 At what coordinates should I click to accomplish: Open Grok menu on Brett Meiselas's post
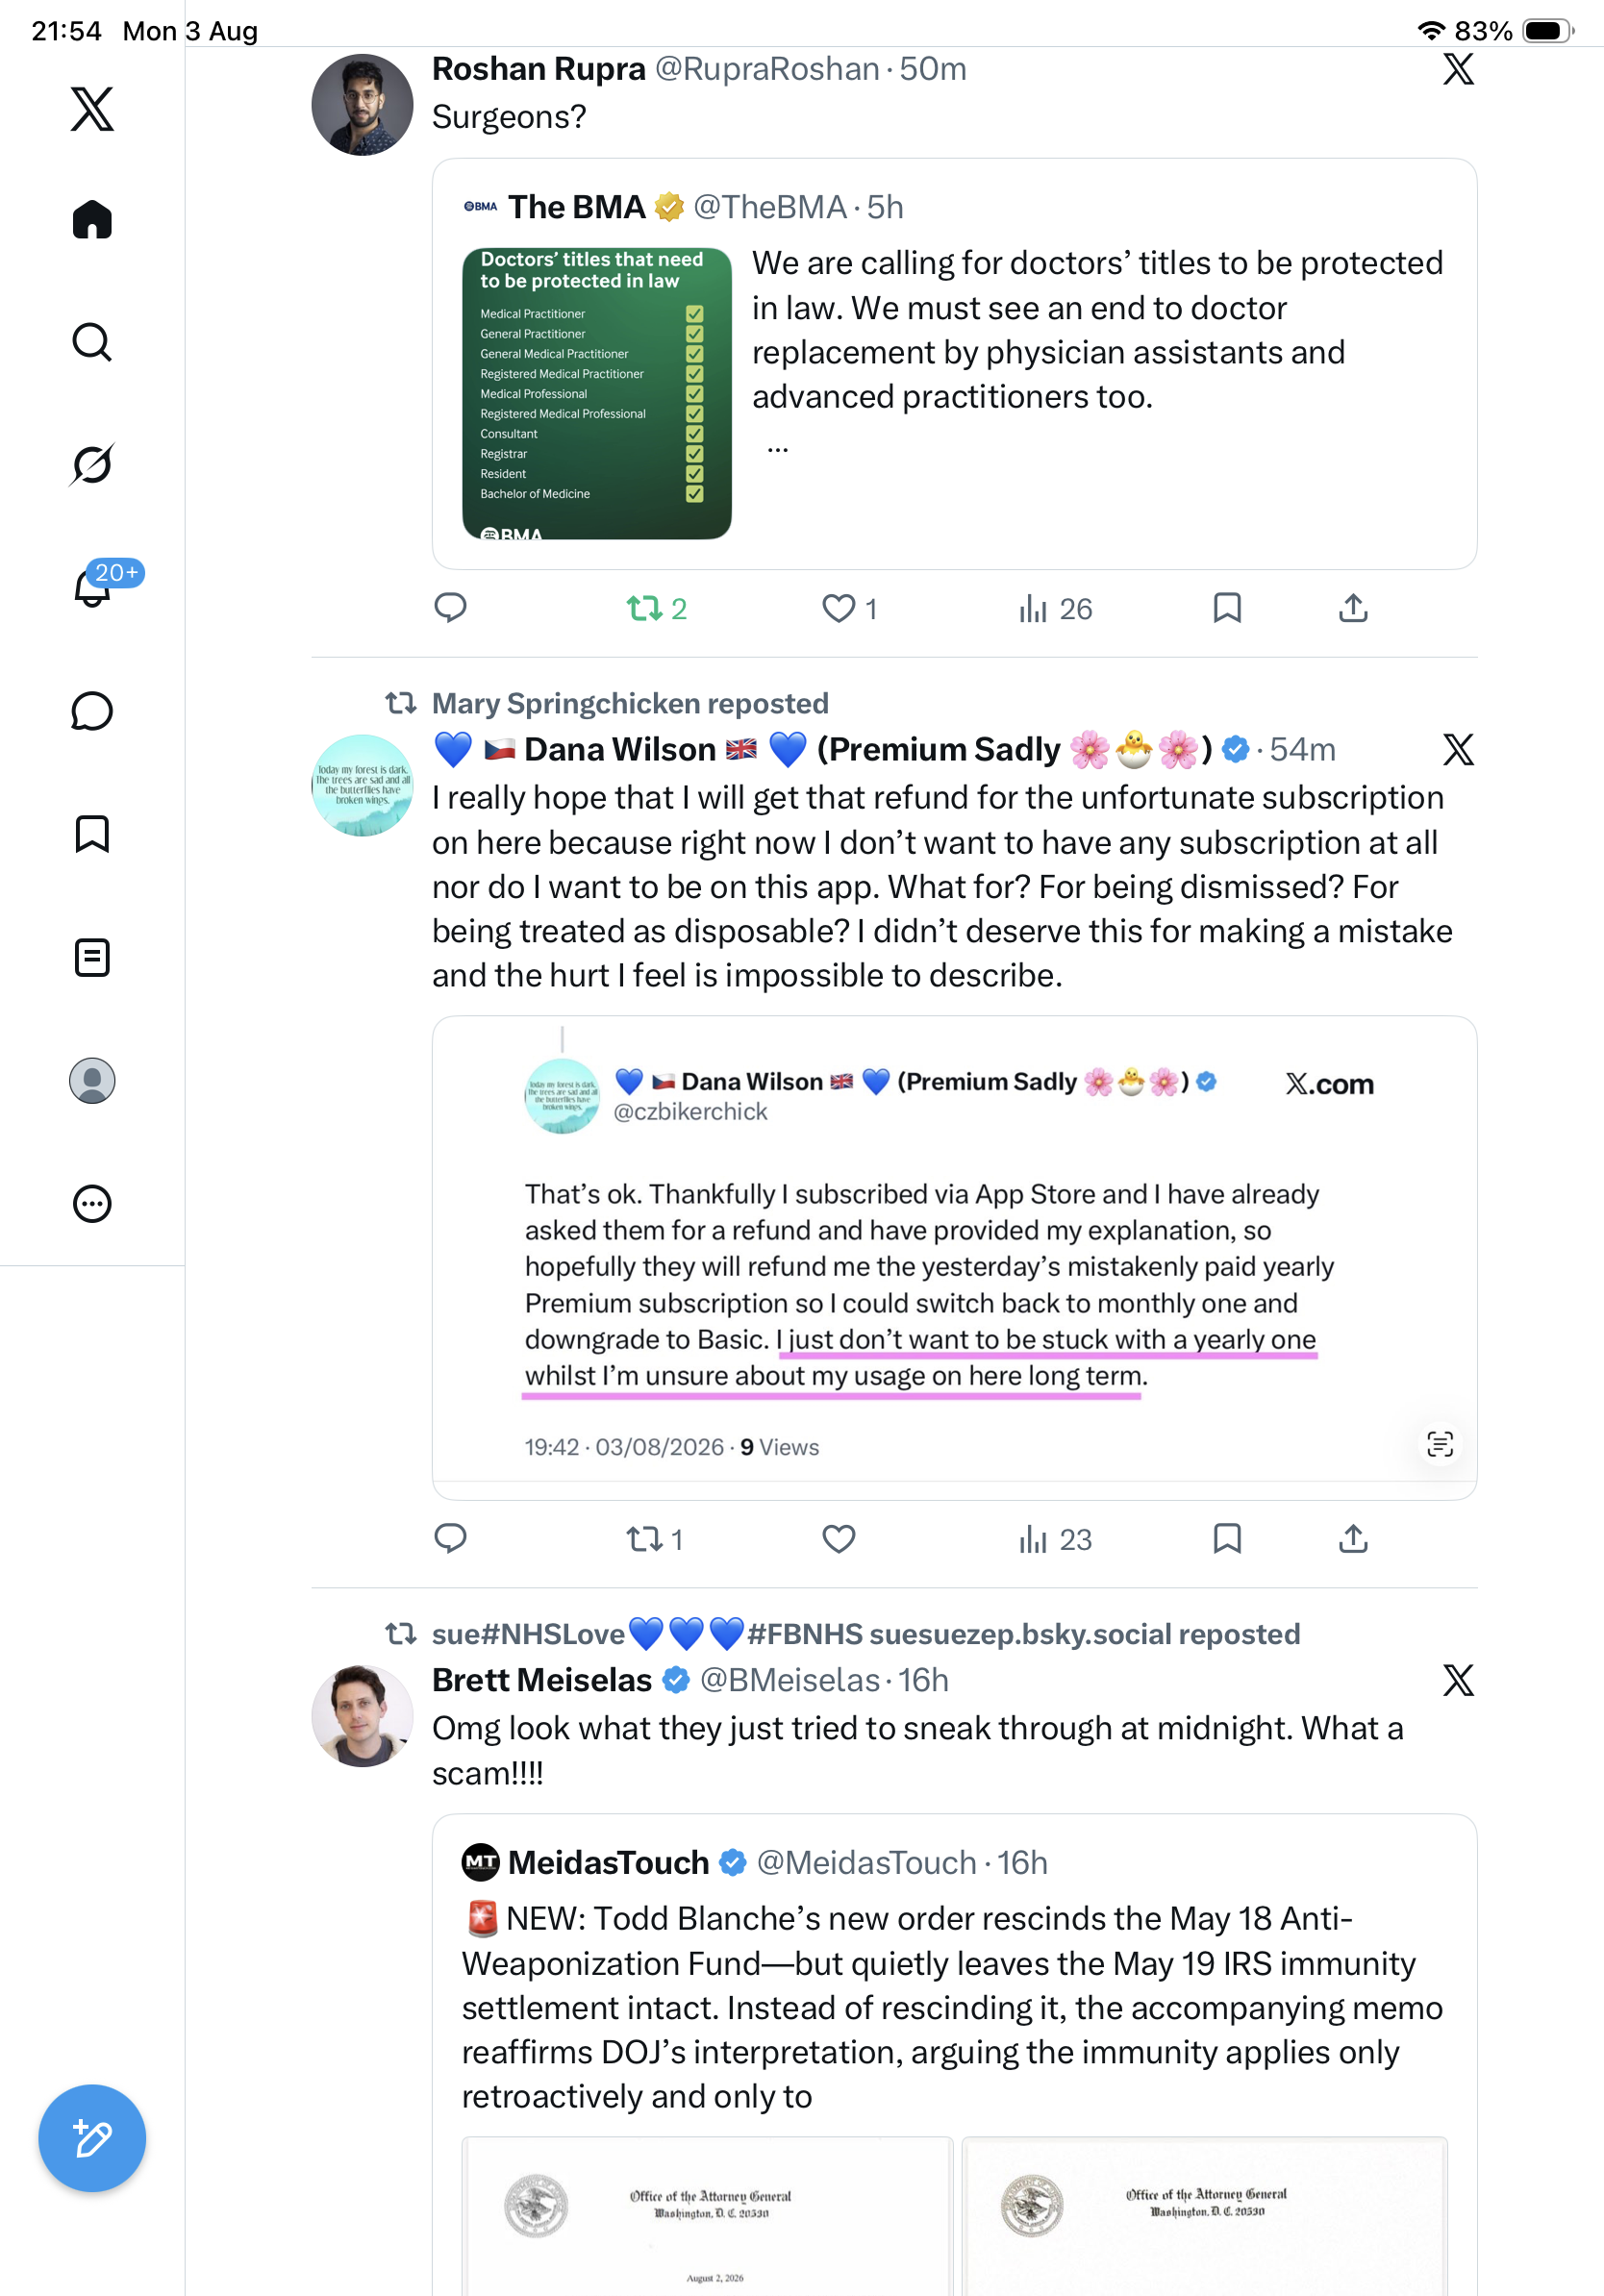pyautogui.click(x=1458, y=1680)
